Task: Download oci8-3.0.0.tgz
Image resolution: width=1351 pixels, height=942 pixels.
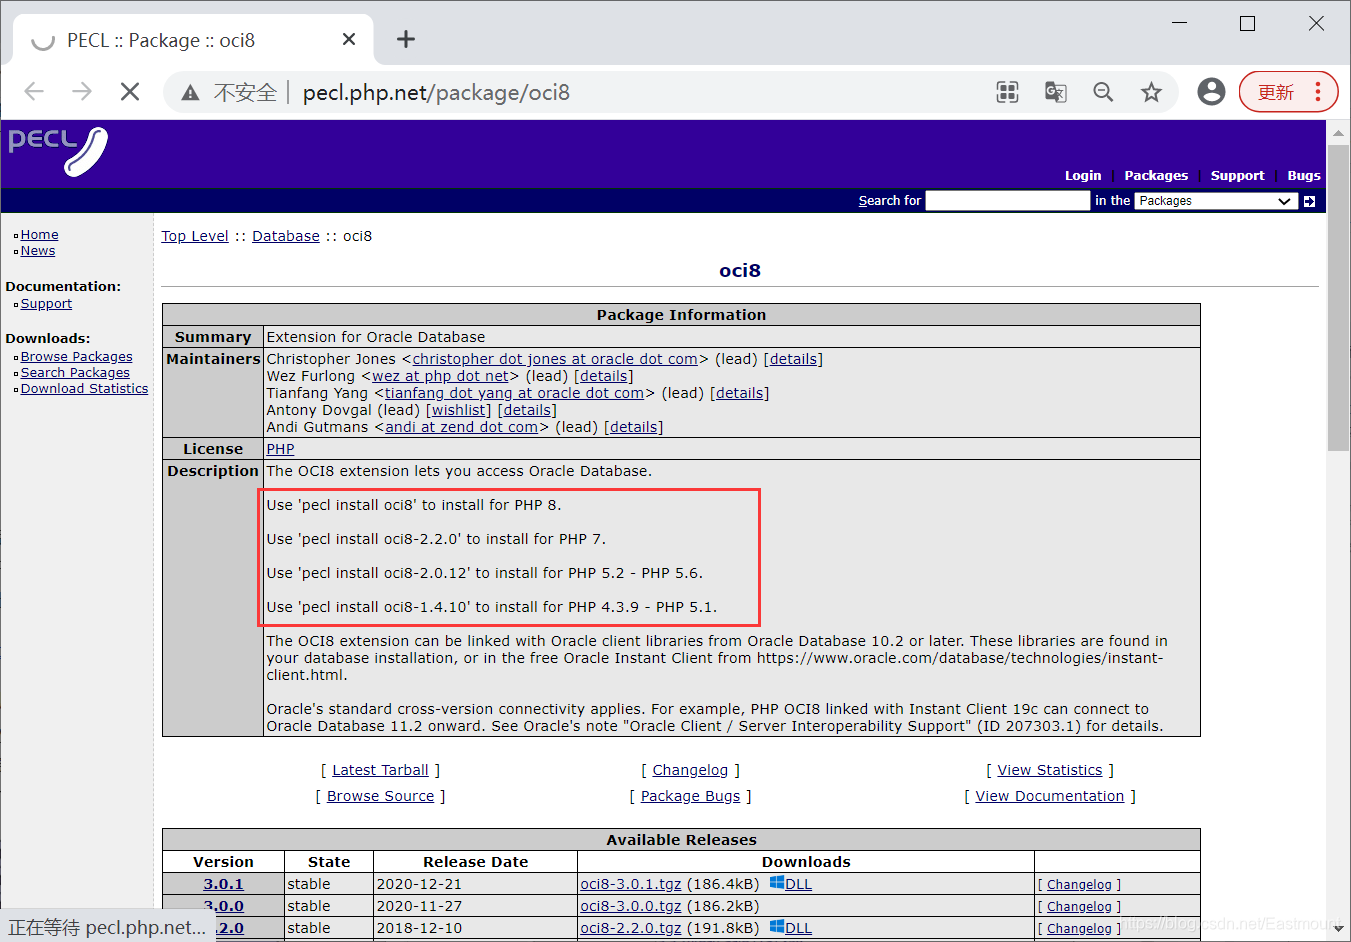Action: pyautogui.click(x=631, y=906)
